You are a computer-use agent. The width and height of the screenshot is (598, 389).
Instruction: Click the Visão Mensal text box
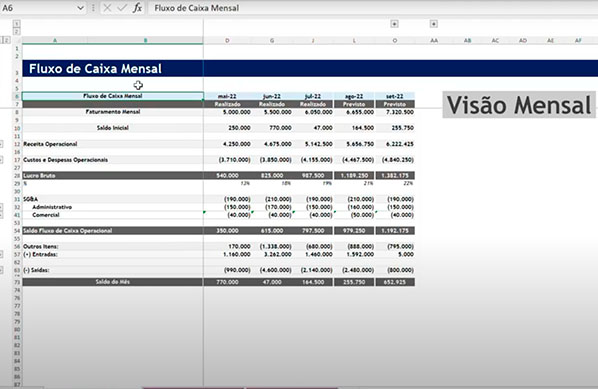click(519, 105)
